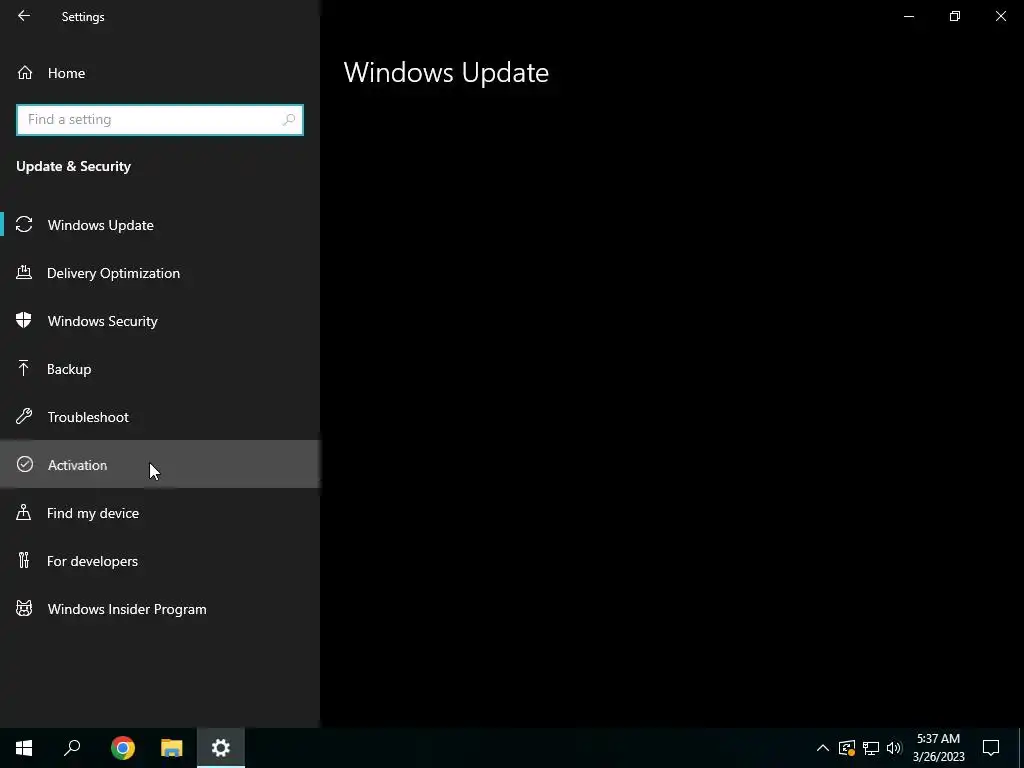Click the Delivery Optimization icon
Viewport: 1024px width, 768px height.
pyautogui.click(x=24, y=273)
